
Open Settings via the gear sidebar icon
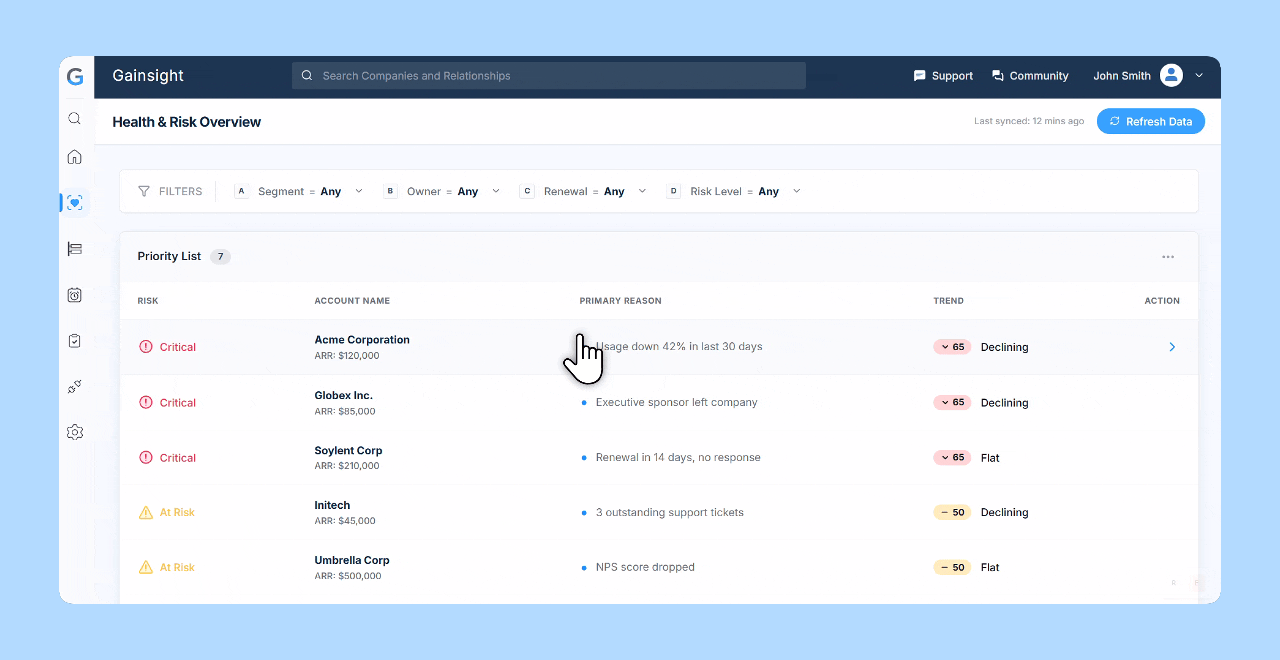pos(74,432)
